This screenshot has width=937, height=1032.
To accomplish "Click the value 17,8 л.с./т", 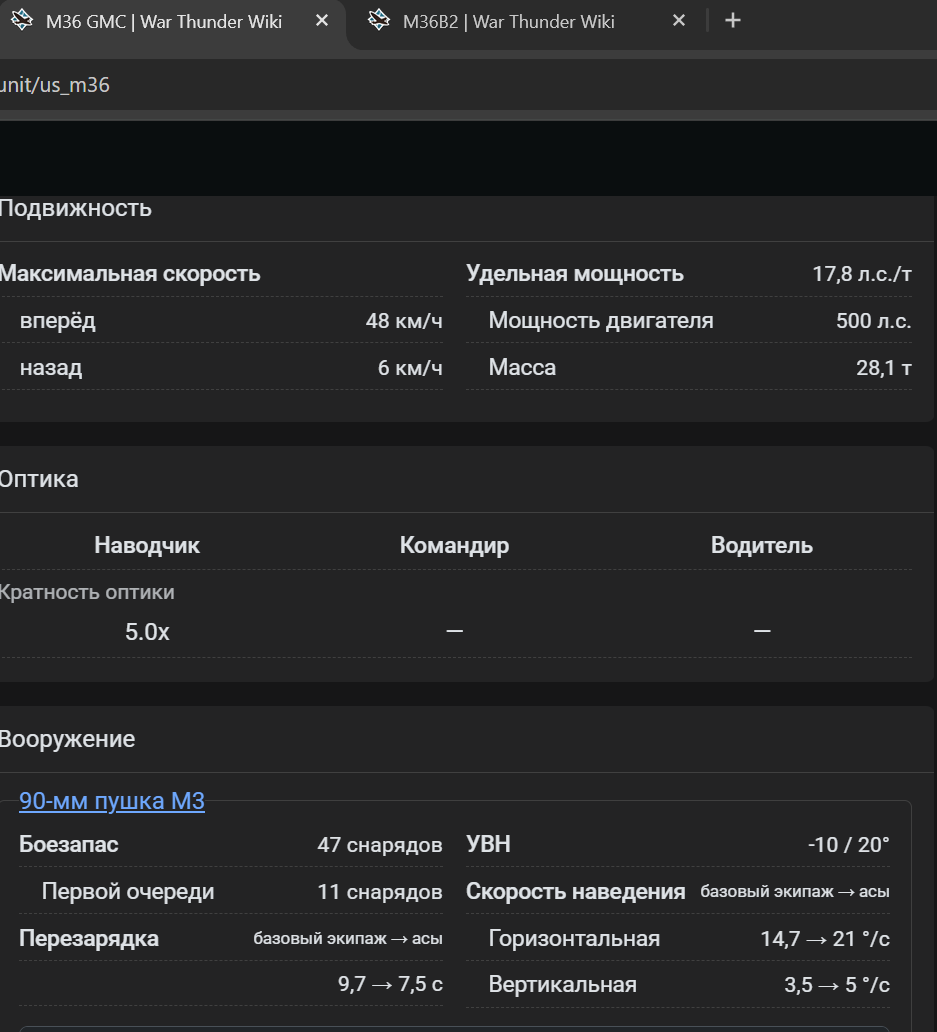I will 862,274.
